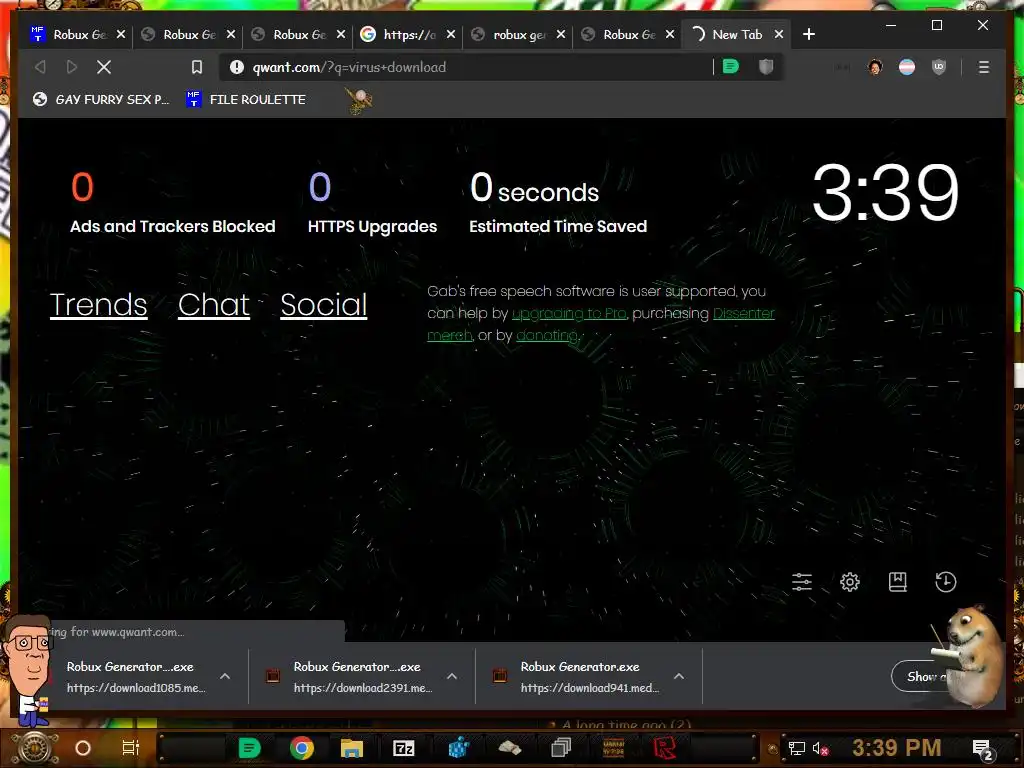Viewport: 1024px width, 768px height.
Task: Close the lowercase robux ge tab
Action: [x=560, y=34]
